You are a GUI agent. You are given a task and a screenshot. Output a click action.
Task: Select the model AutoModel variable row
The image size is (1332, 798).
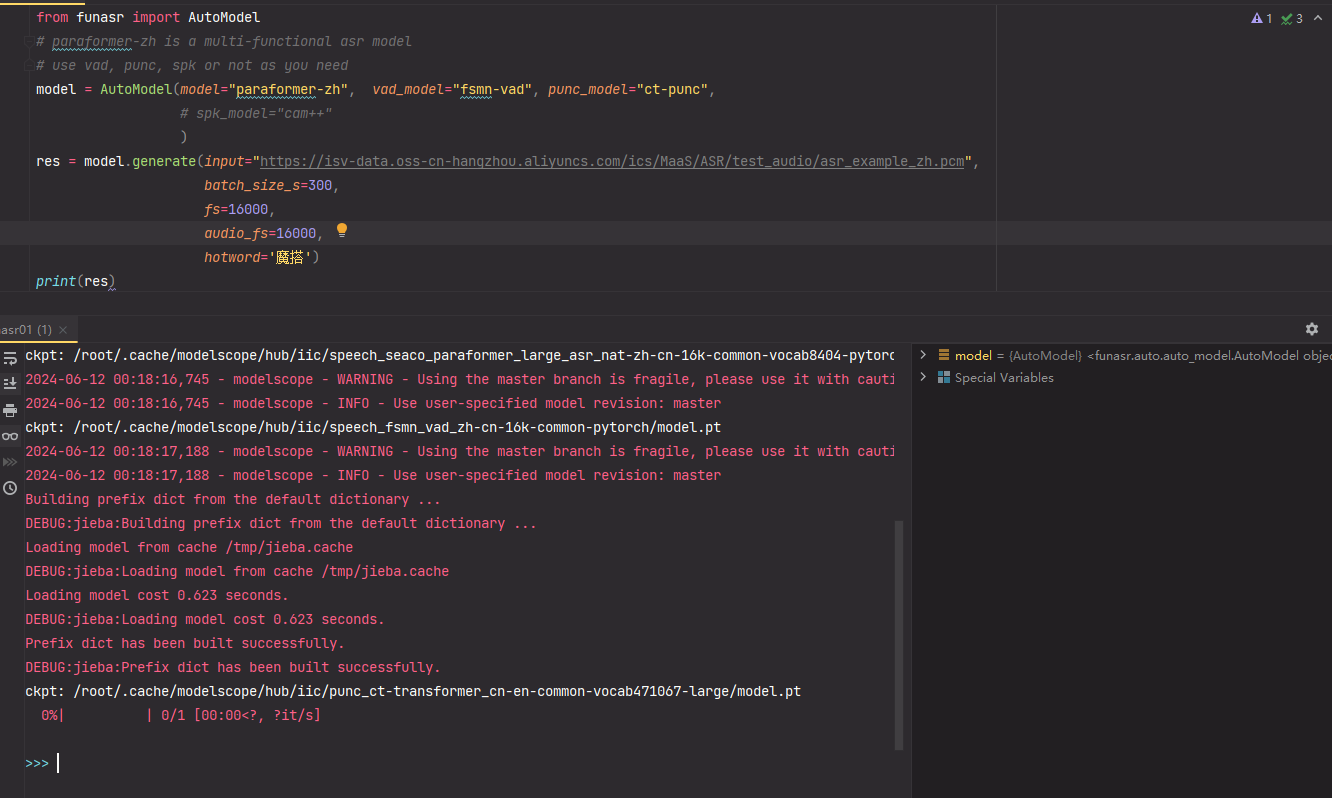(1123, 355)
